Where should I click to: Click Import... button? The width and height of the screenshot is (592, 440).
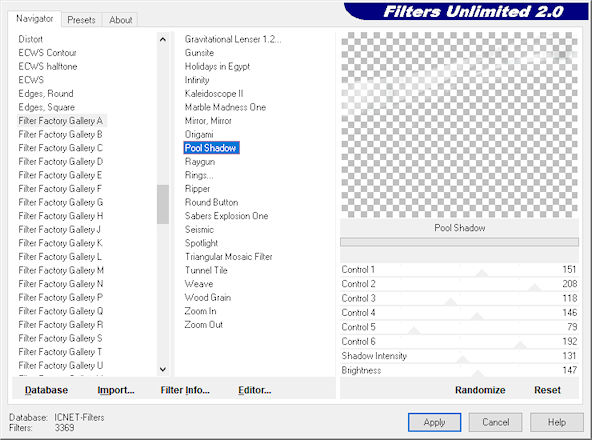(116, 390)
